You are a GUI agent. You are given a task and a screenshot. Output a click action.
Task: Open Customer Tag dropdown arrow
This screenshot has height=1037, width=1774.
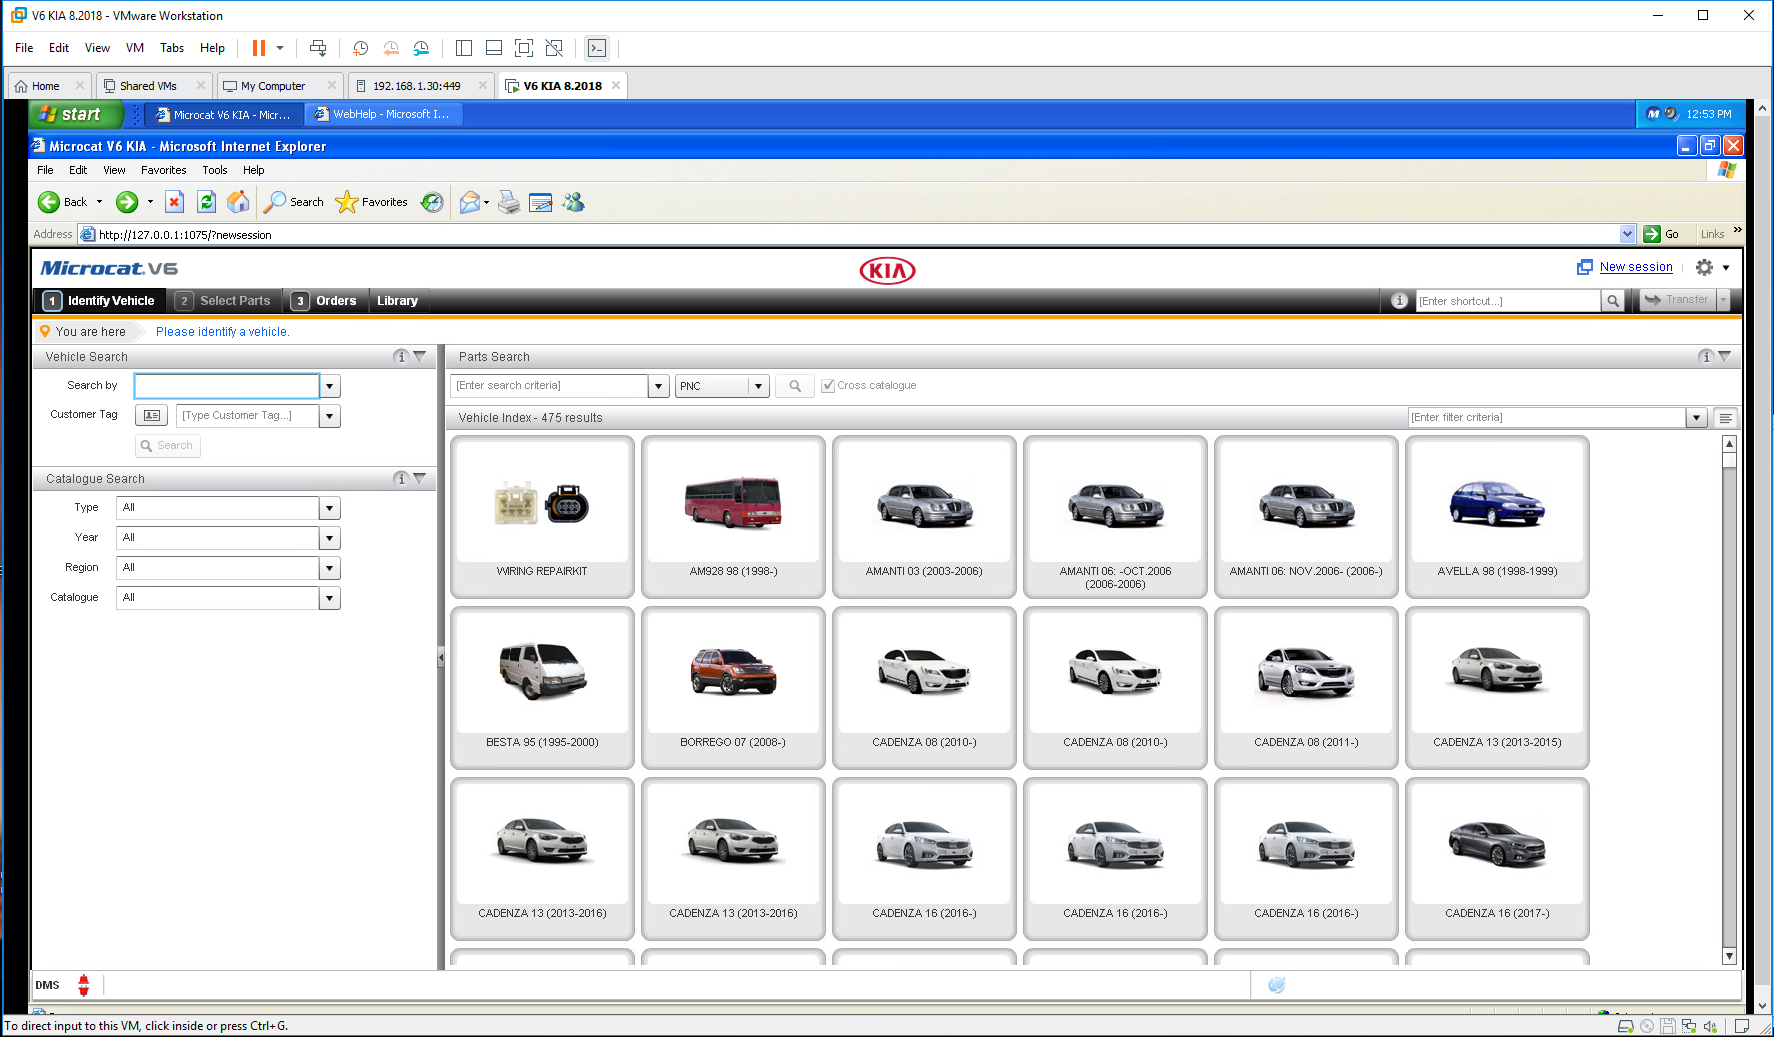click(330, 416)
